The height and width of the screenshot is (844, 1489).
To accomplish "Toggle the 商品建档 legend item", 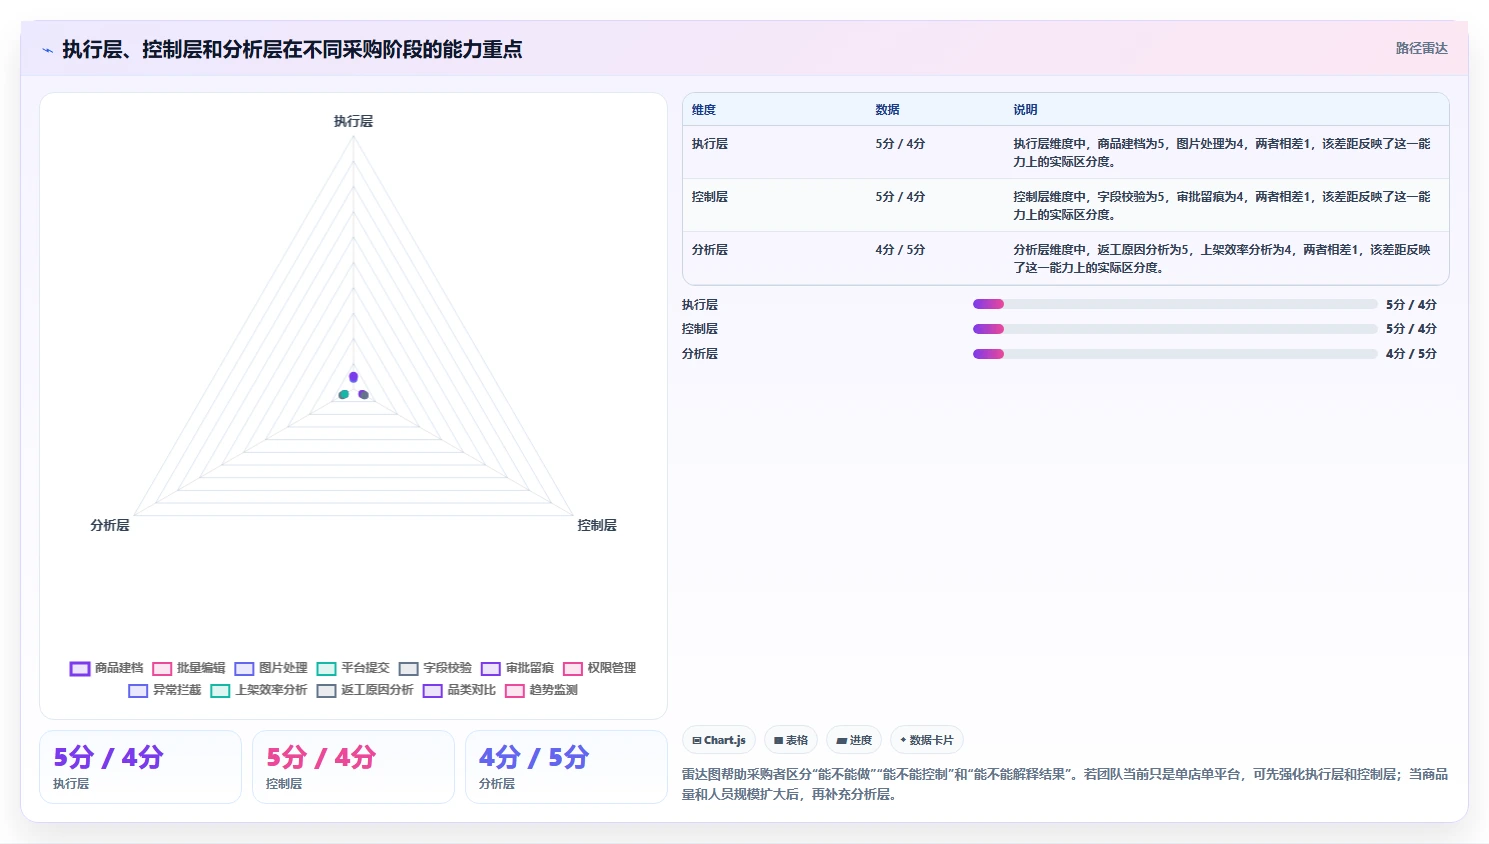I will [x=107, y=668].
